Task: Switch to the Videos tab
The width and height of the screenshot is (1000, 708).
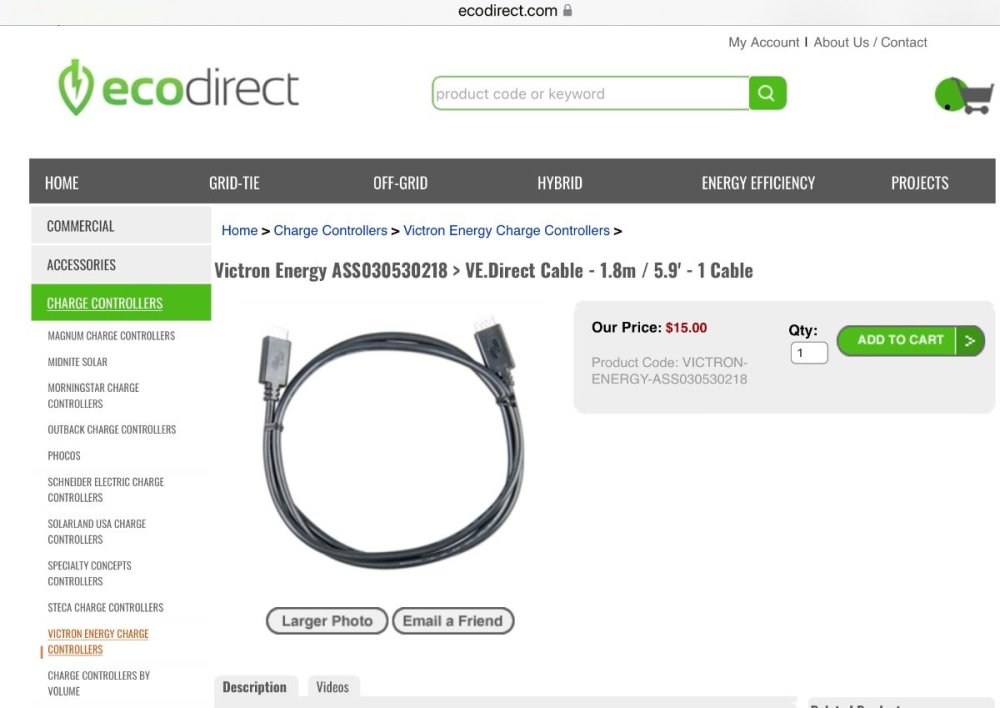Action: pyautogui.click(x=333, y=687)
